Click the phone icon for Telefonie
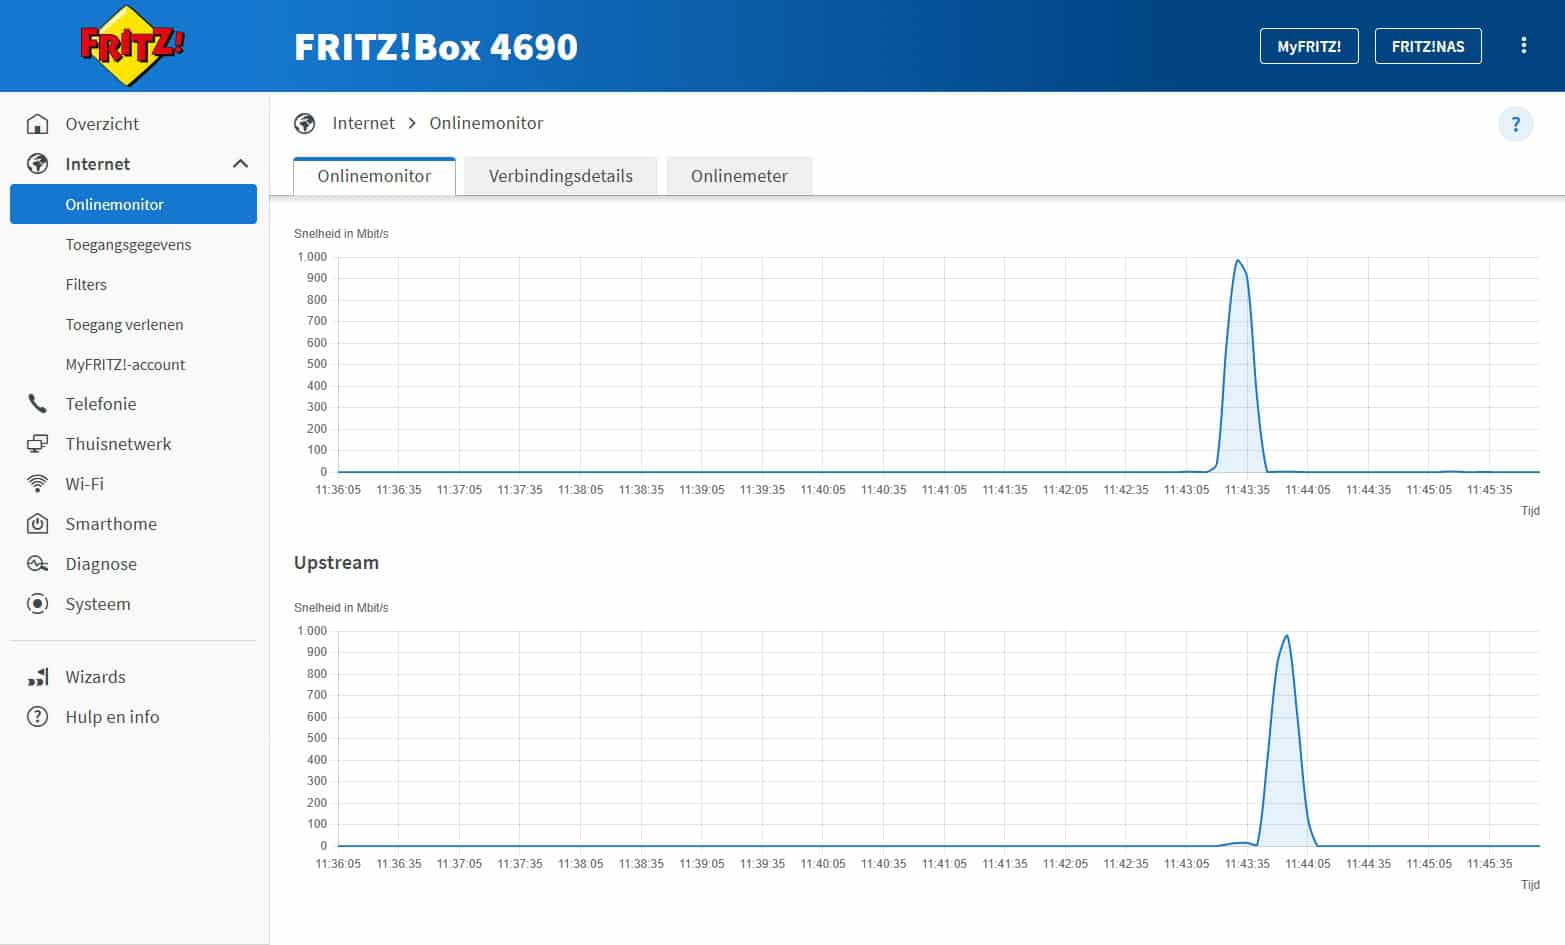1565x945 pixels. tap(38, 404)
